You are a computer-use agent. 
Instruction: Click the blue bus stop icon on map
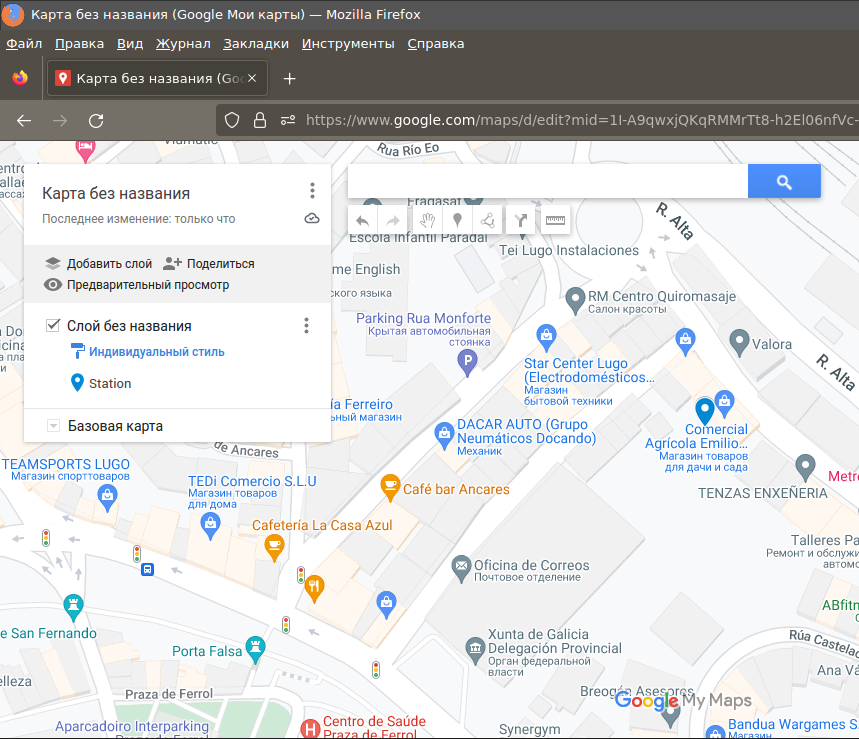point(147,570)
